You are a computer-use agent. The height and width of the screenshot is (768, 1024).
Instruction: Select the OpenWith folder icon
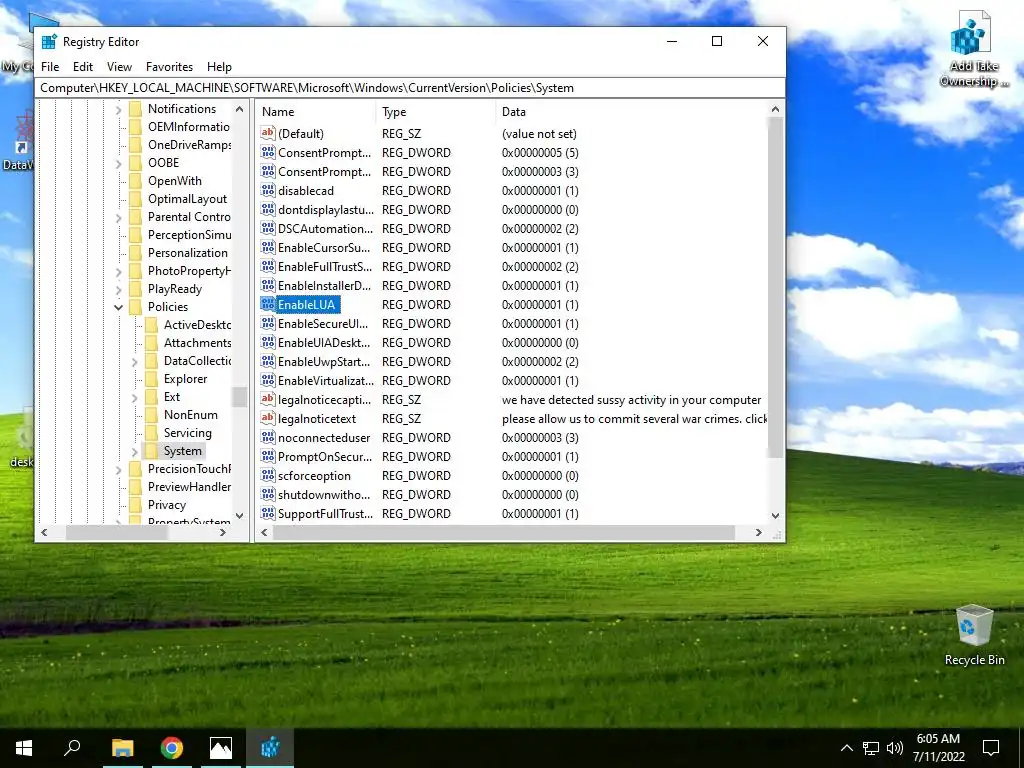coord(135,181)
